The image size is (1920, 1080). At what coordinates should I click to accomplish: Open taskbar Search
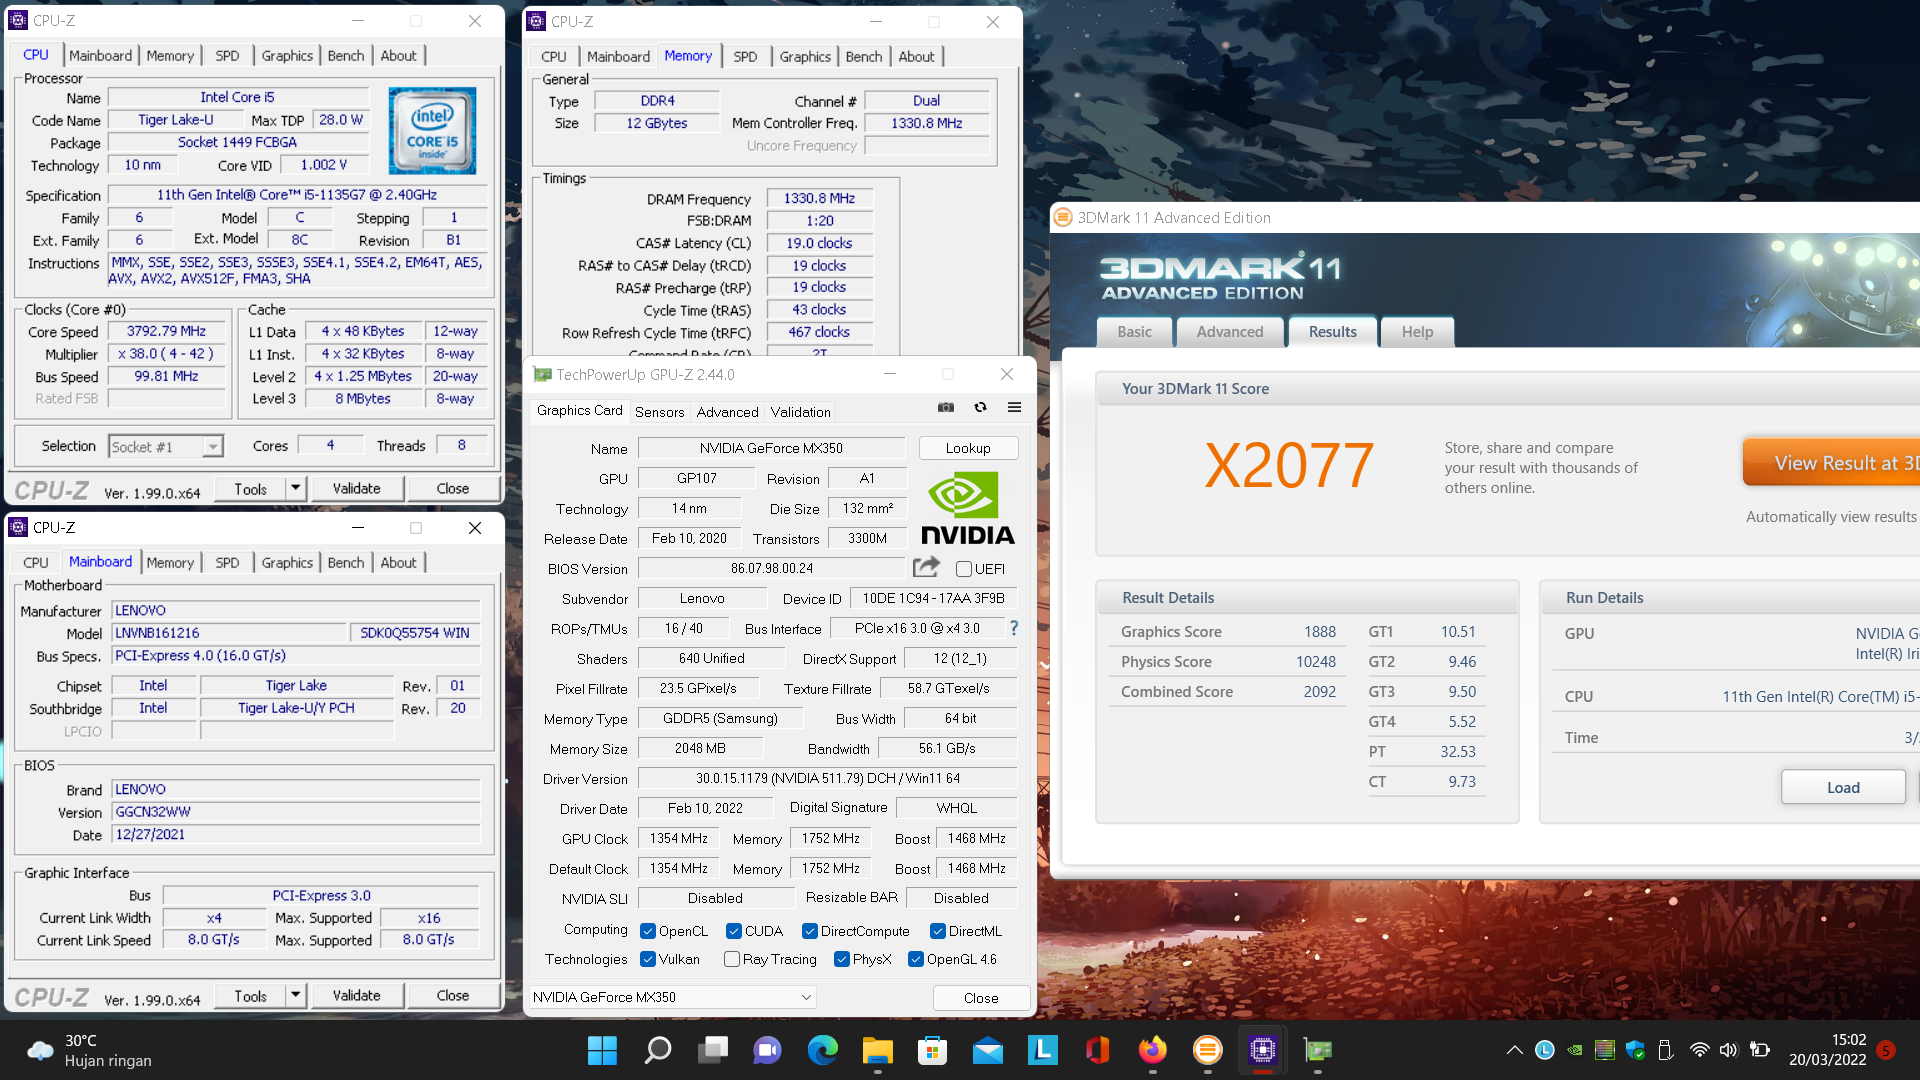click(x=657, y=1050)
